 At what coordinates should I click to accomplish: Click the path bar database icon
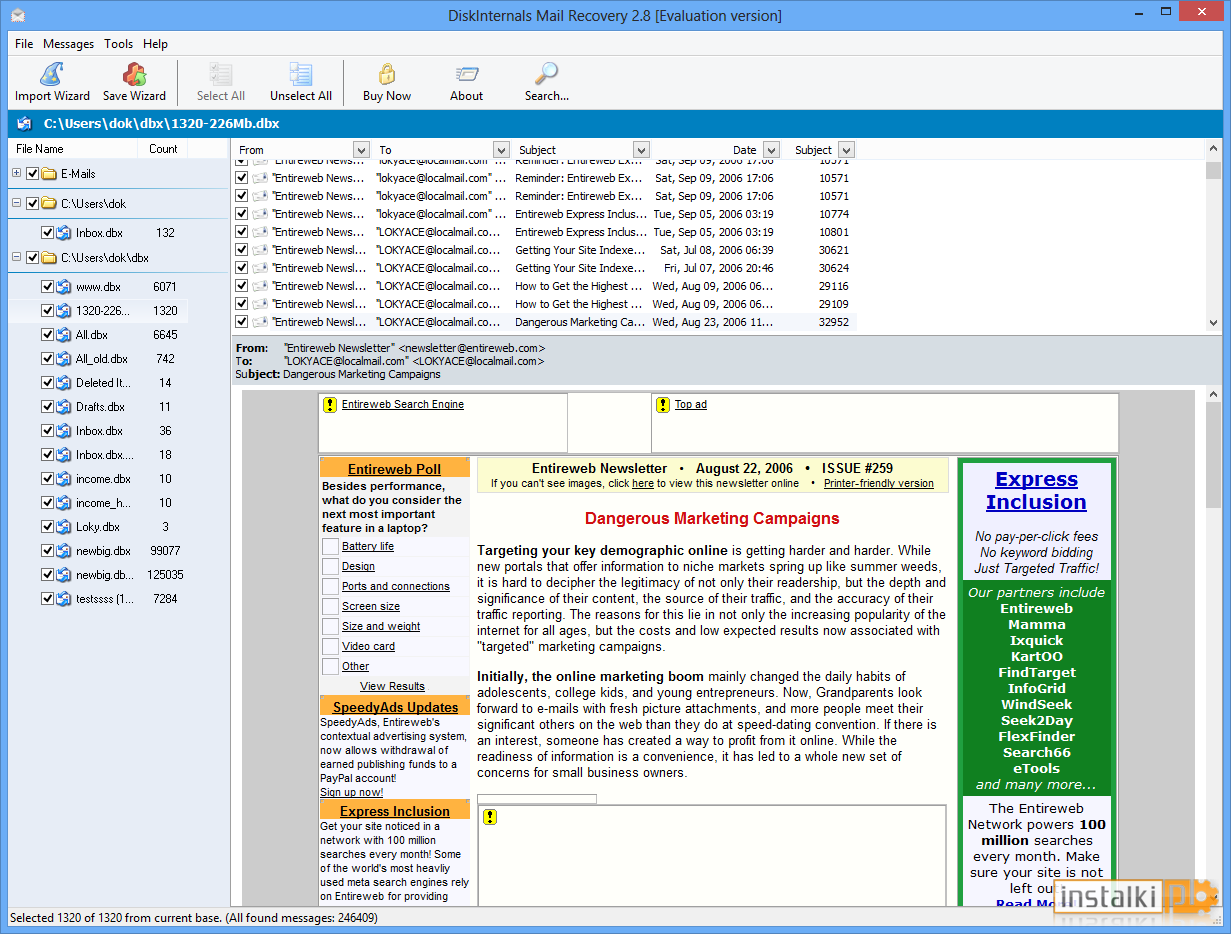pyautogui.click(x=25, y=124)
